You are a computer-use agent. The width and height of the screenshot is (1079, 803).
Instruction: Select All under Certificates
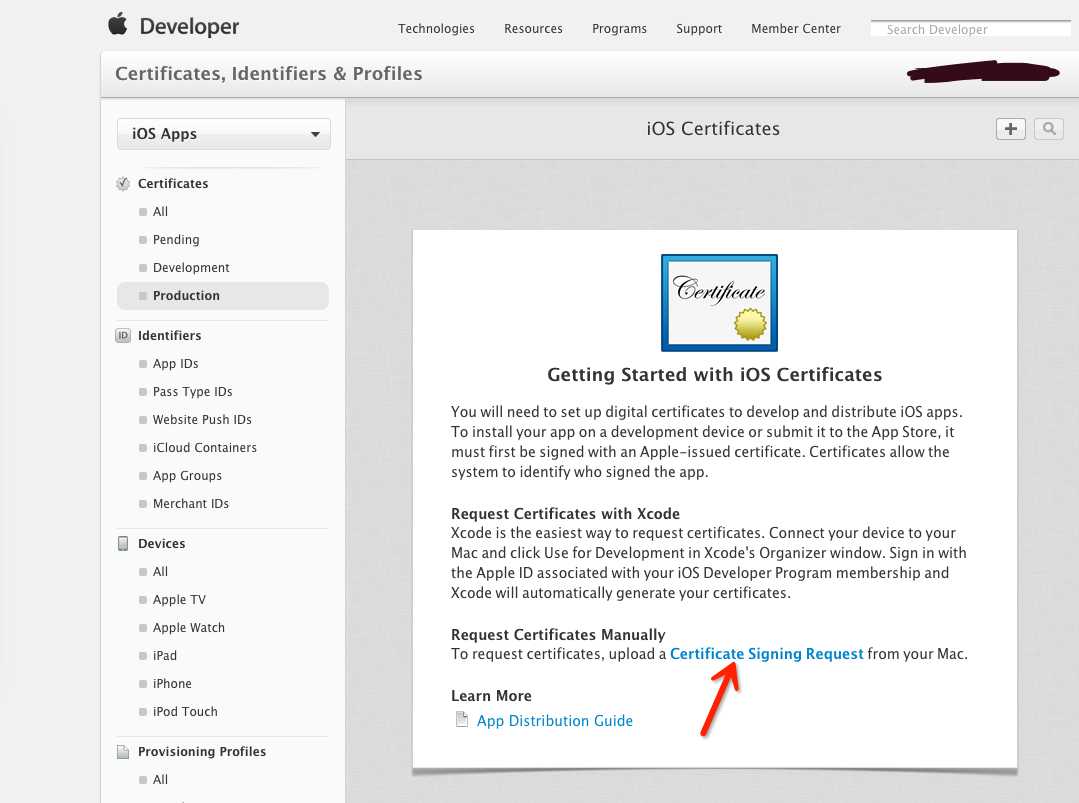[x=160, y=212]
